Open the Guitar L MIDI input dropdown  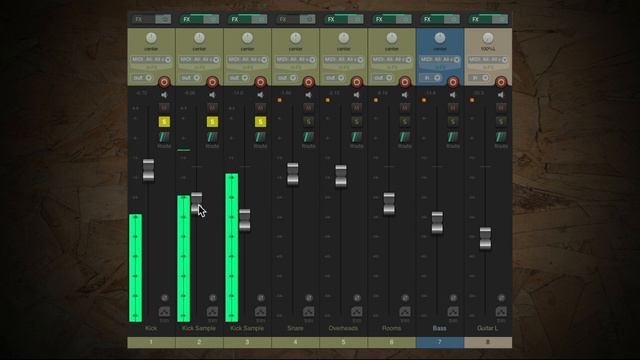[x=488, y=60]
